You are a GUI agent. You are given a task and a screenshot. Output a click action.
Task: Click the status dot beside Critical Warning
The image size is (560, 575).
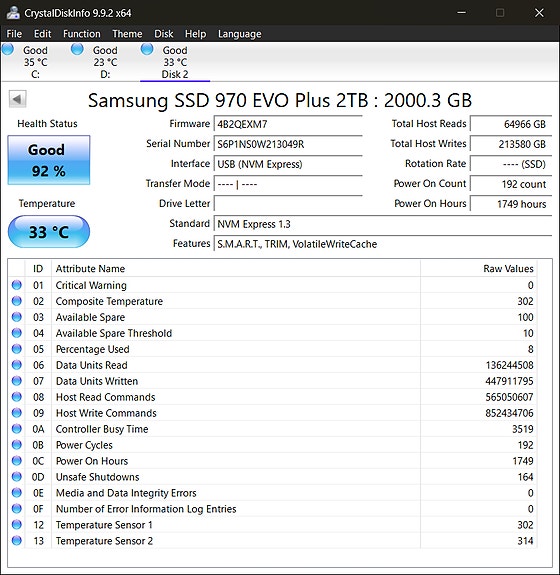pyautogui.click(x=17, y=285)
